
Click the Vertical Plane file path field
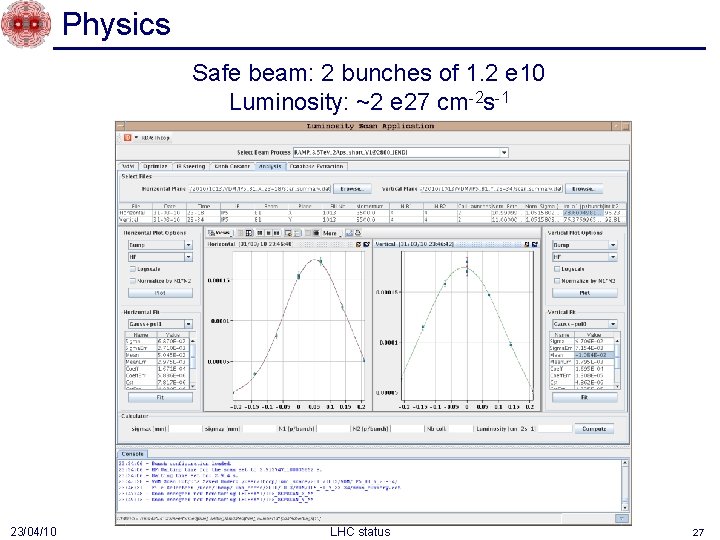click(491, 189)
